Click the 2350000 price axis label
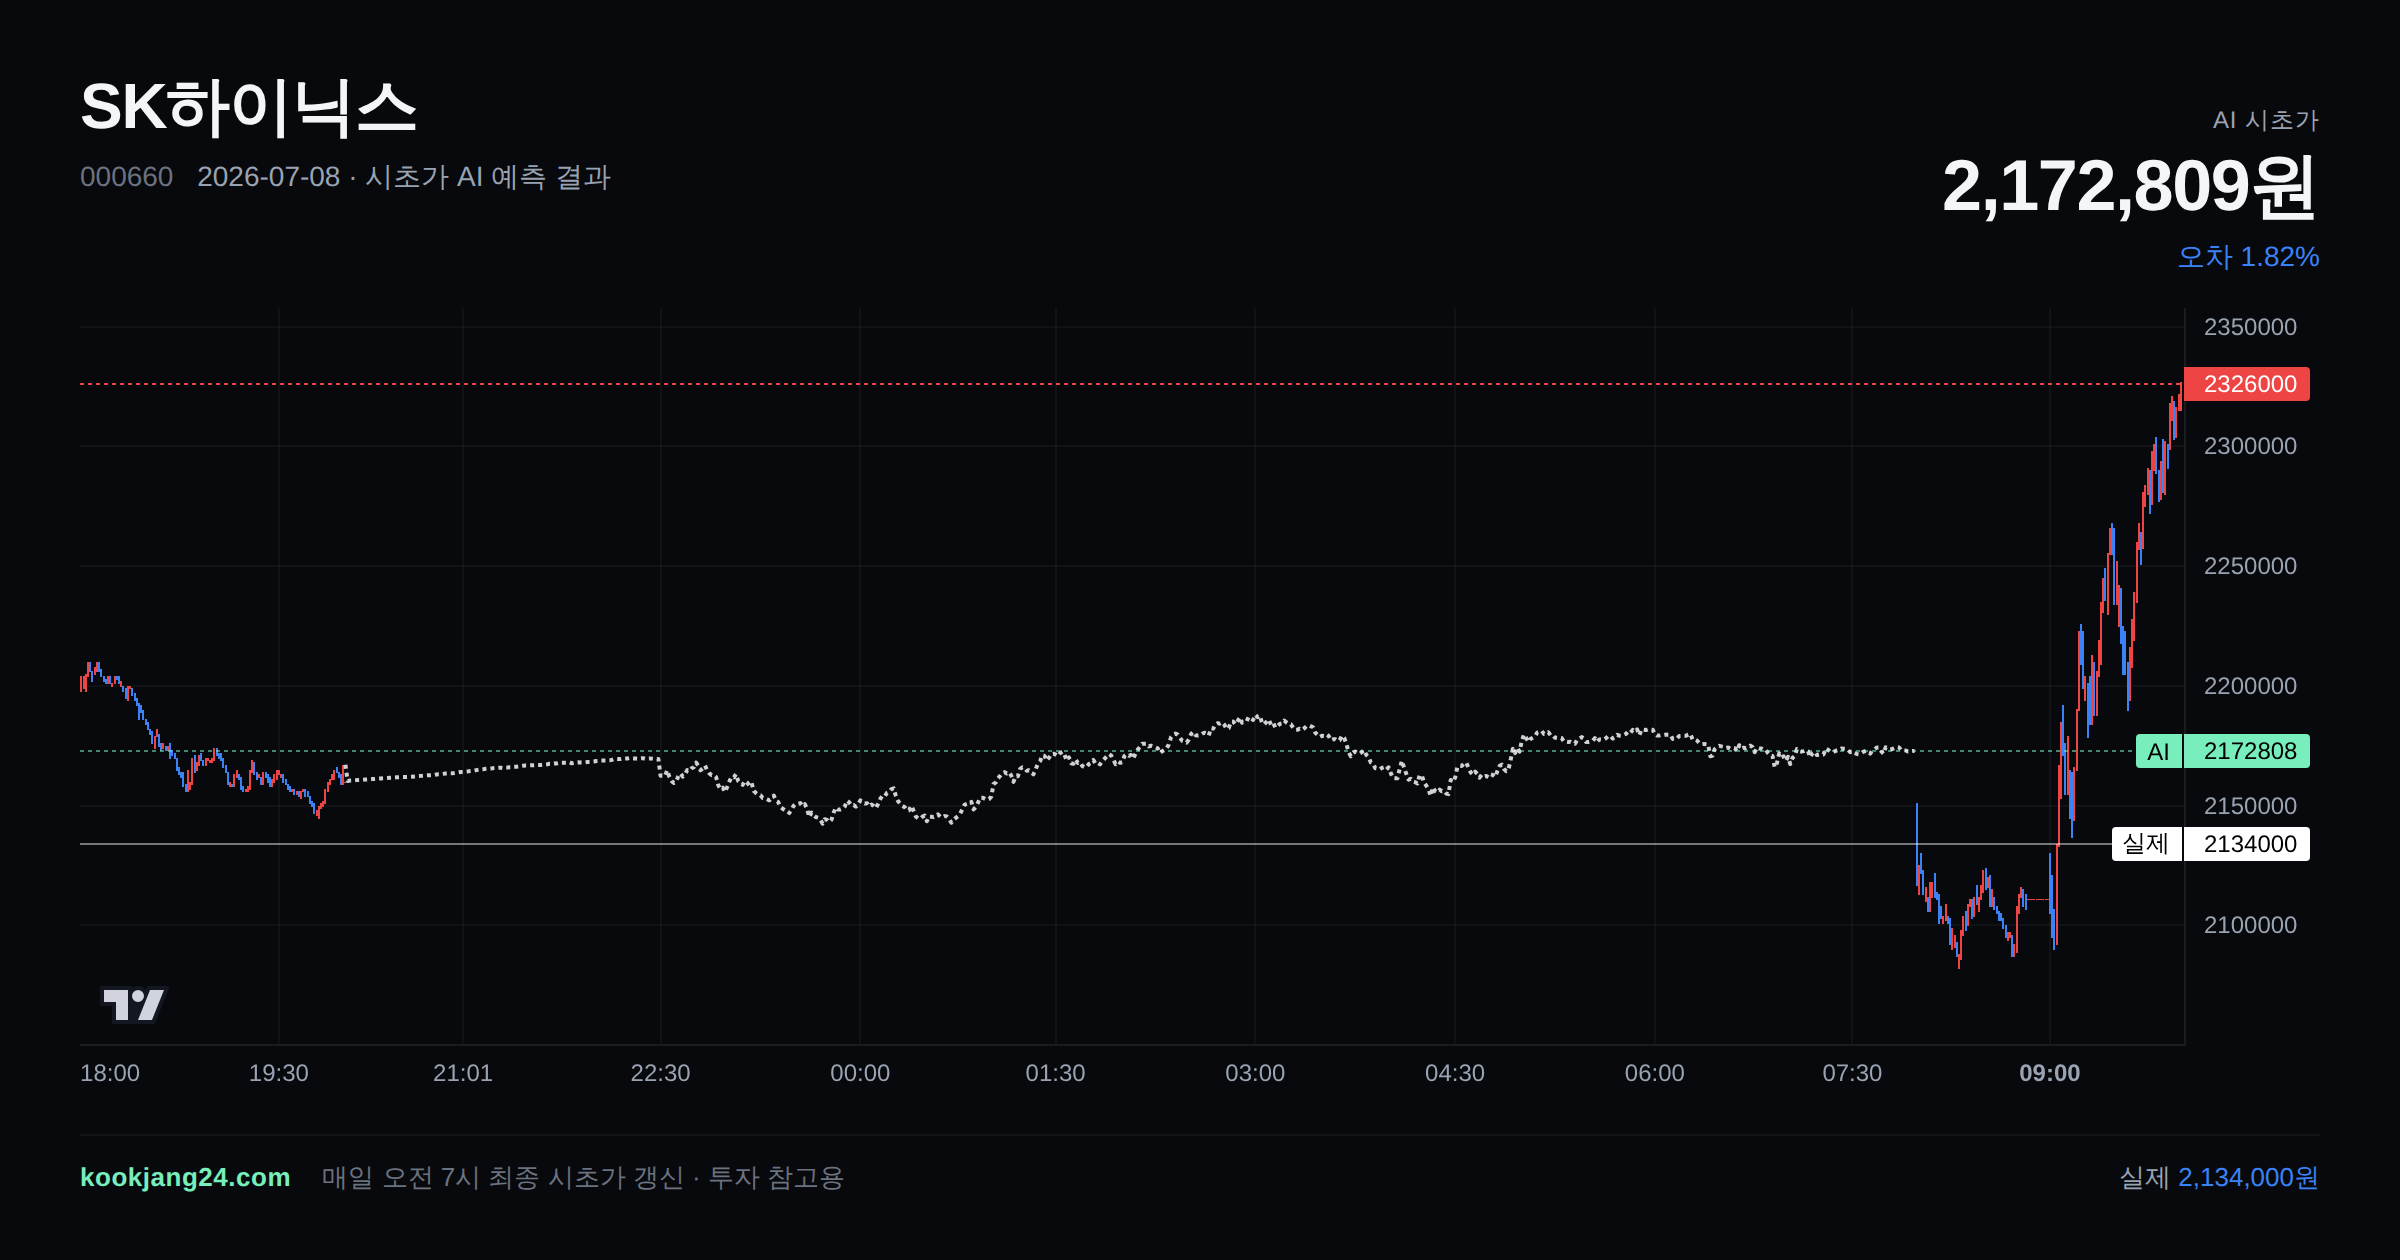2400x1260 pixels. coord(2250,327)
